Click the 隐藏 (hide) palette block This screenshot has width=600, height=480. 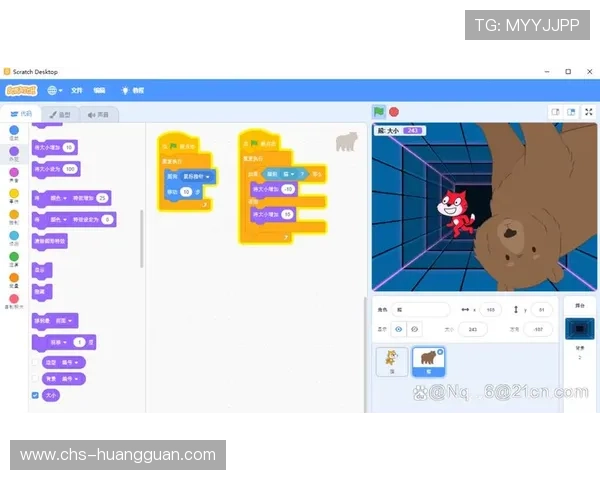[42, 292]
